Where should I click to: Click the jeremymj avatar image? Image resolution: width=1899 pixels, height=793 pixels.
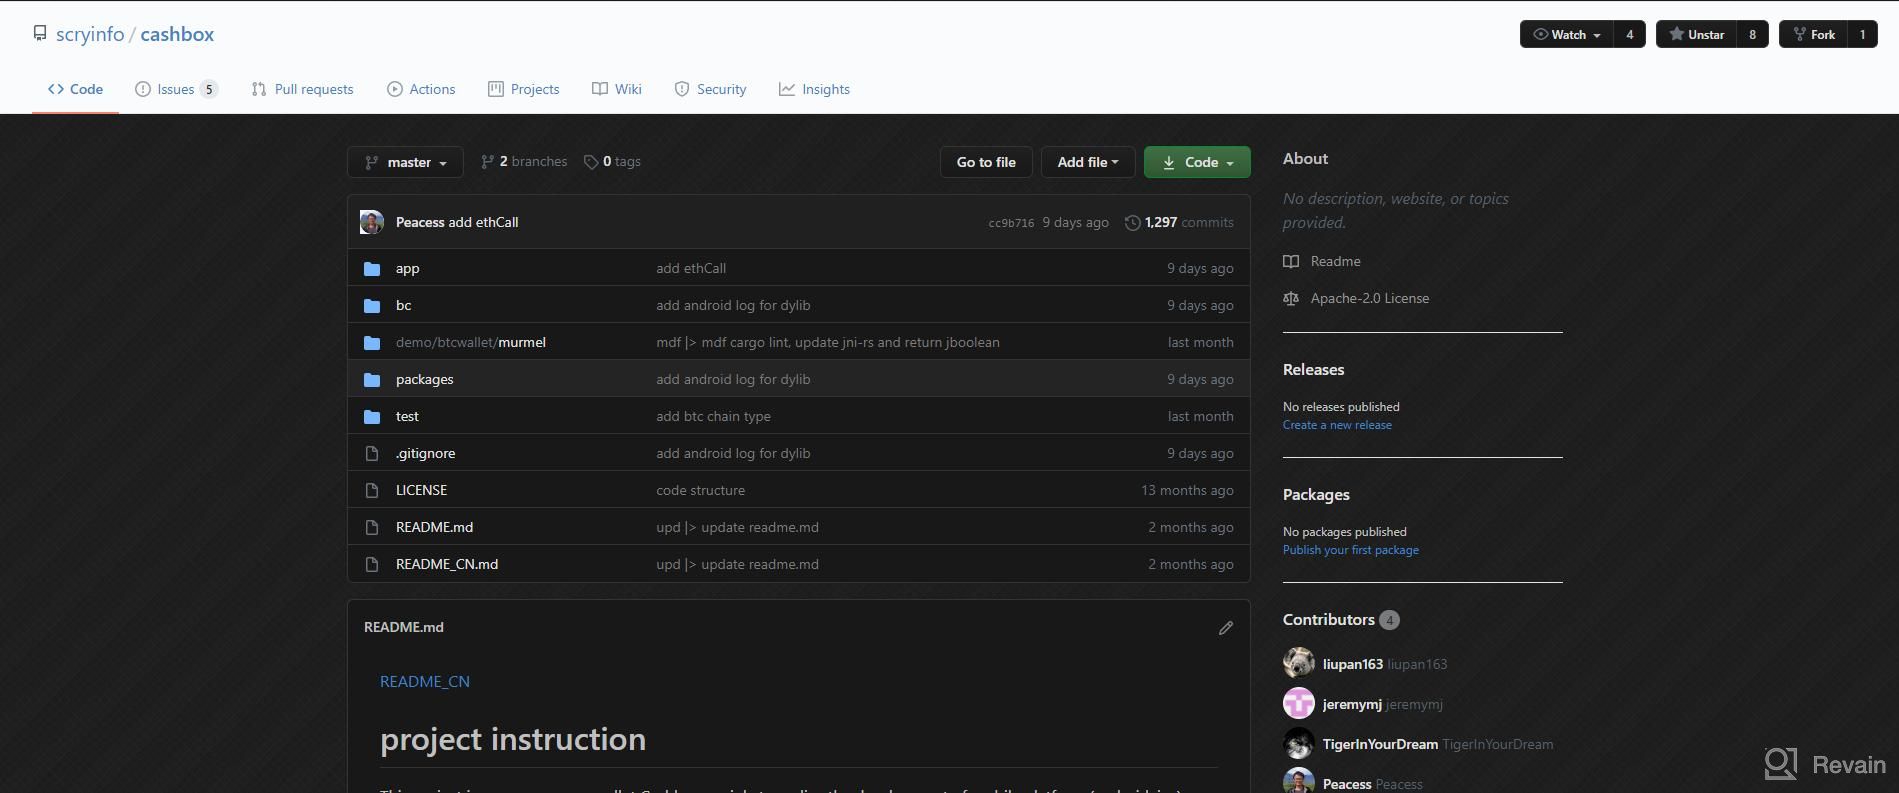(x=1299, y=703)
